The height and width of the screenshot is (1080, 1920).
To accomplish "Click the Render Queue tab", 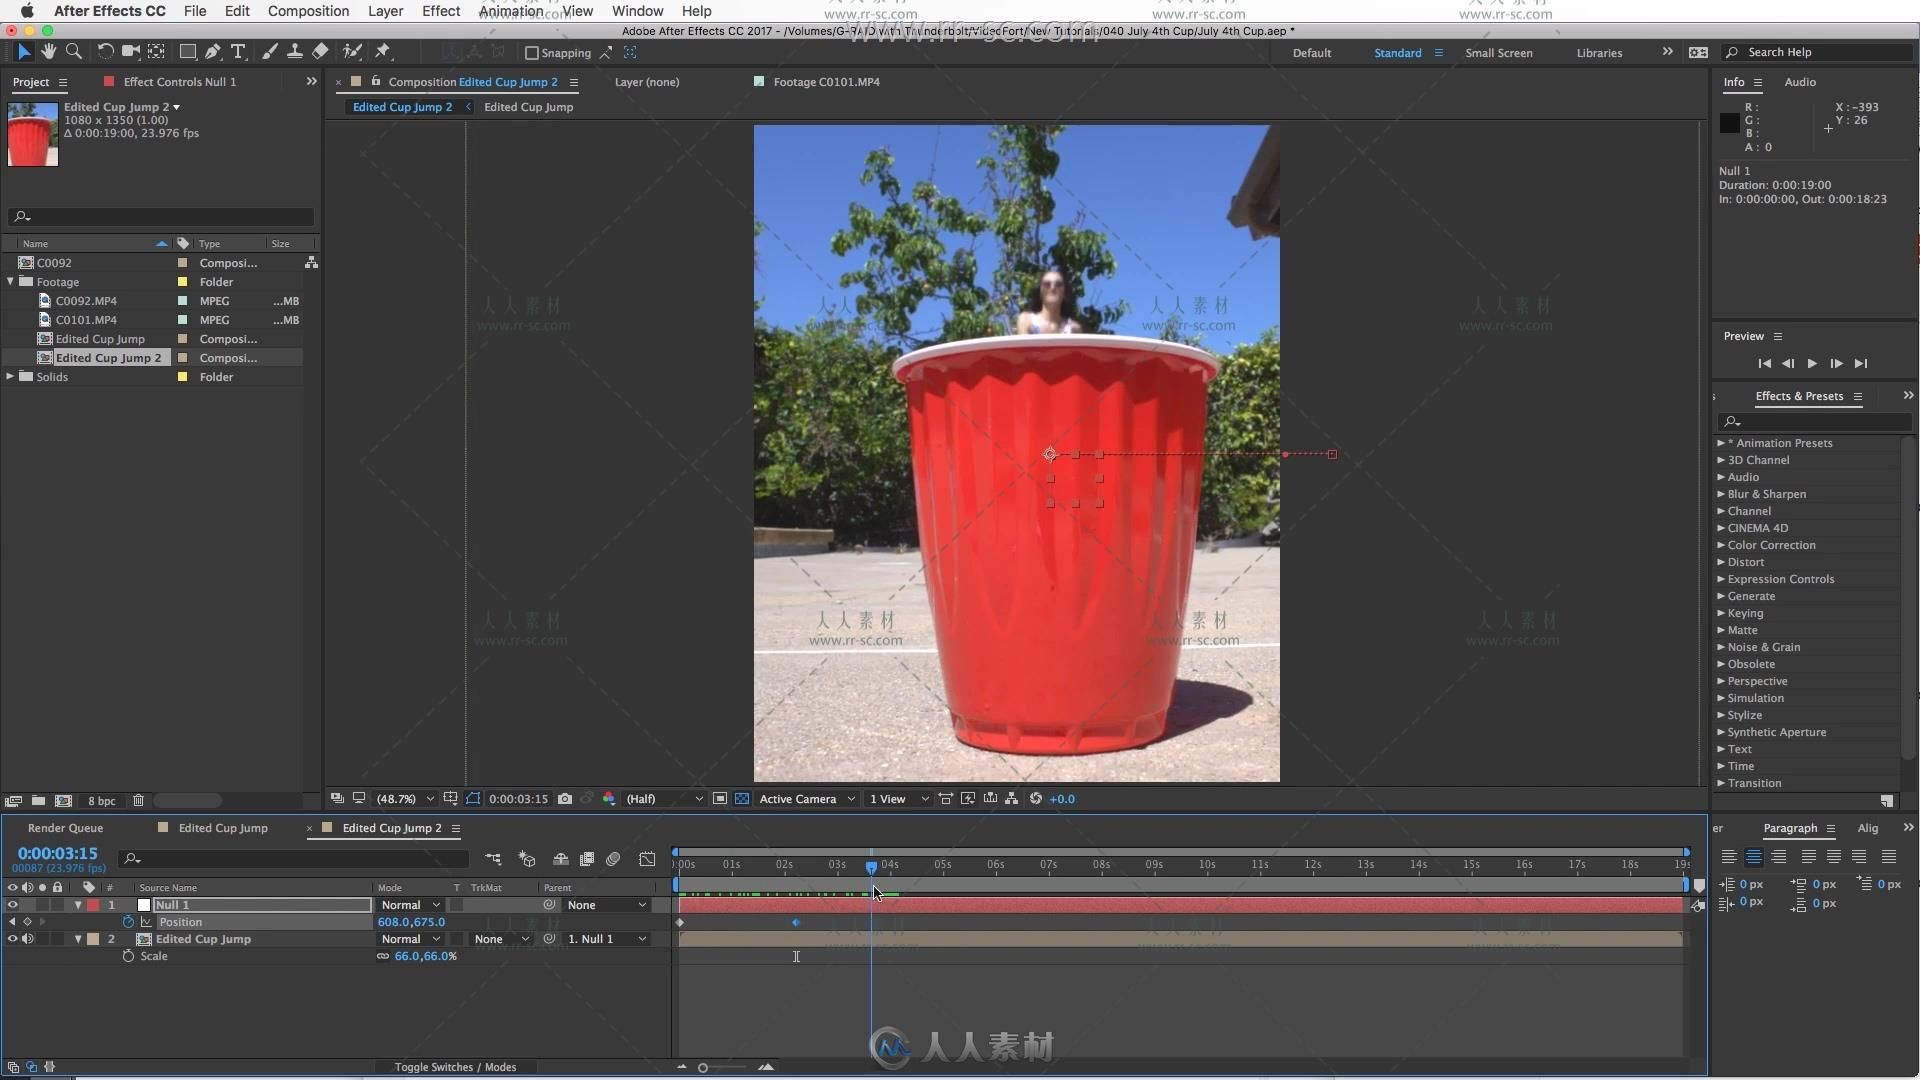I will point(65,827).
